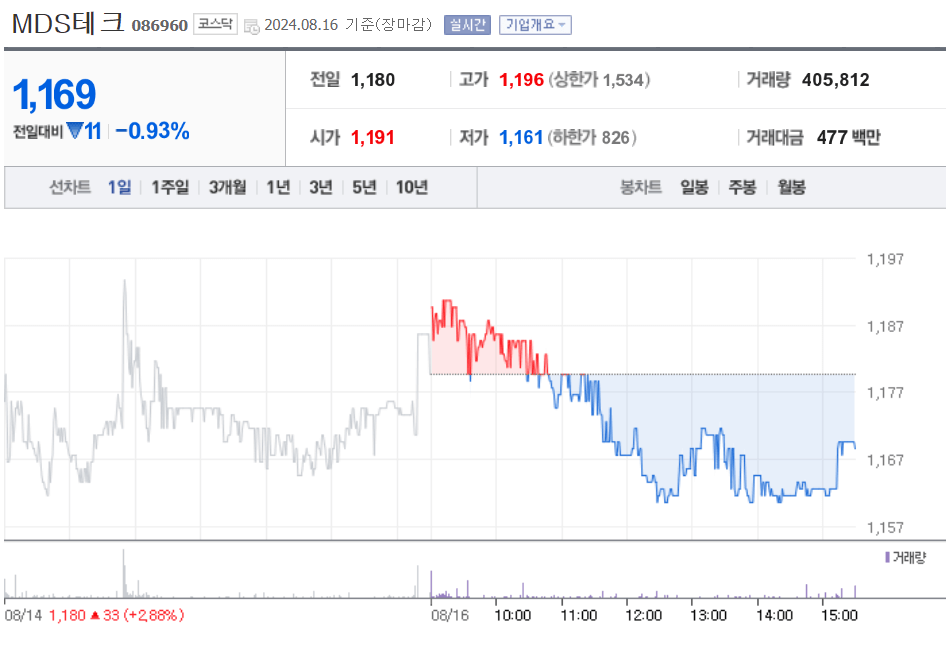Click the 14:00 x-axis time label
This screenshot has width=946, height=649.
(775, 615)
